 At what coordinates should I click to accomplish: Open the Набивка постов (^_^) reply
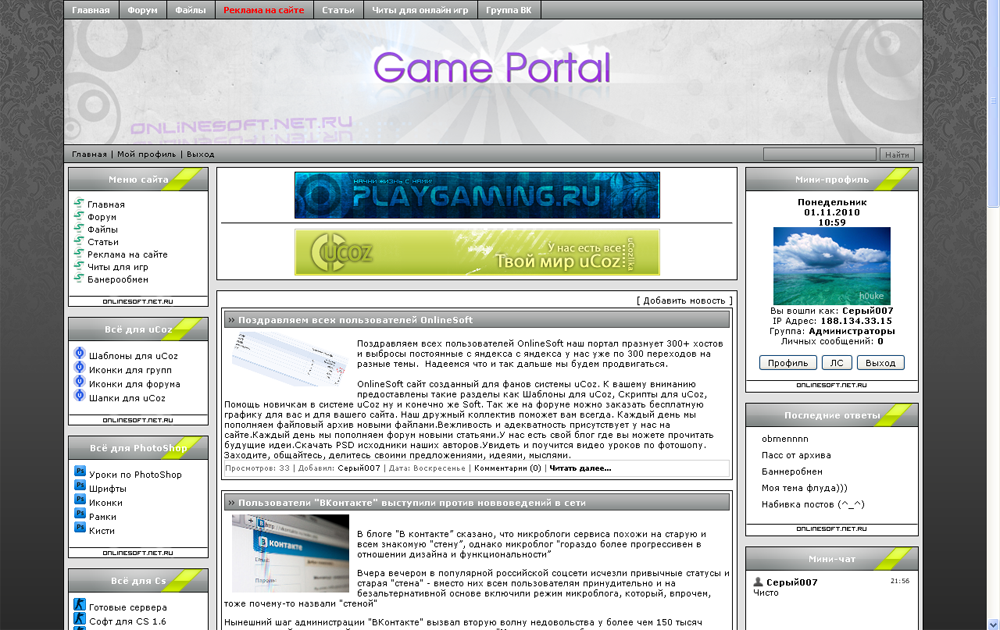click(813, 504)
